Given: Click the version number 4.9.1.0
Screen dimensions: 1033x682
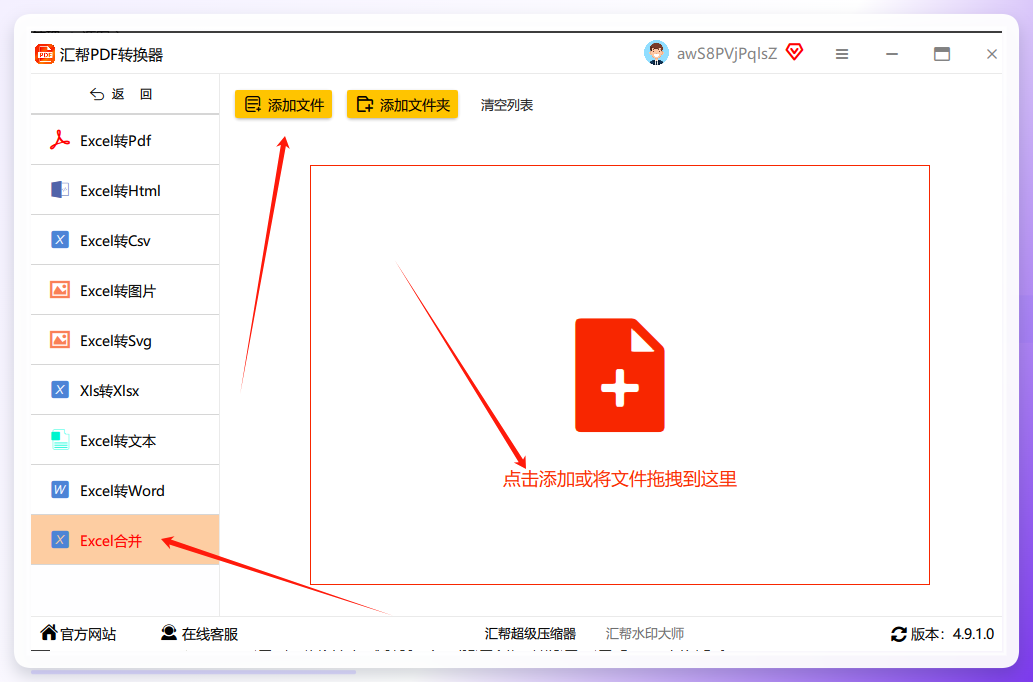Looking at the screenshot, I should coord(973,634).
